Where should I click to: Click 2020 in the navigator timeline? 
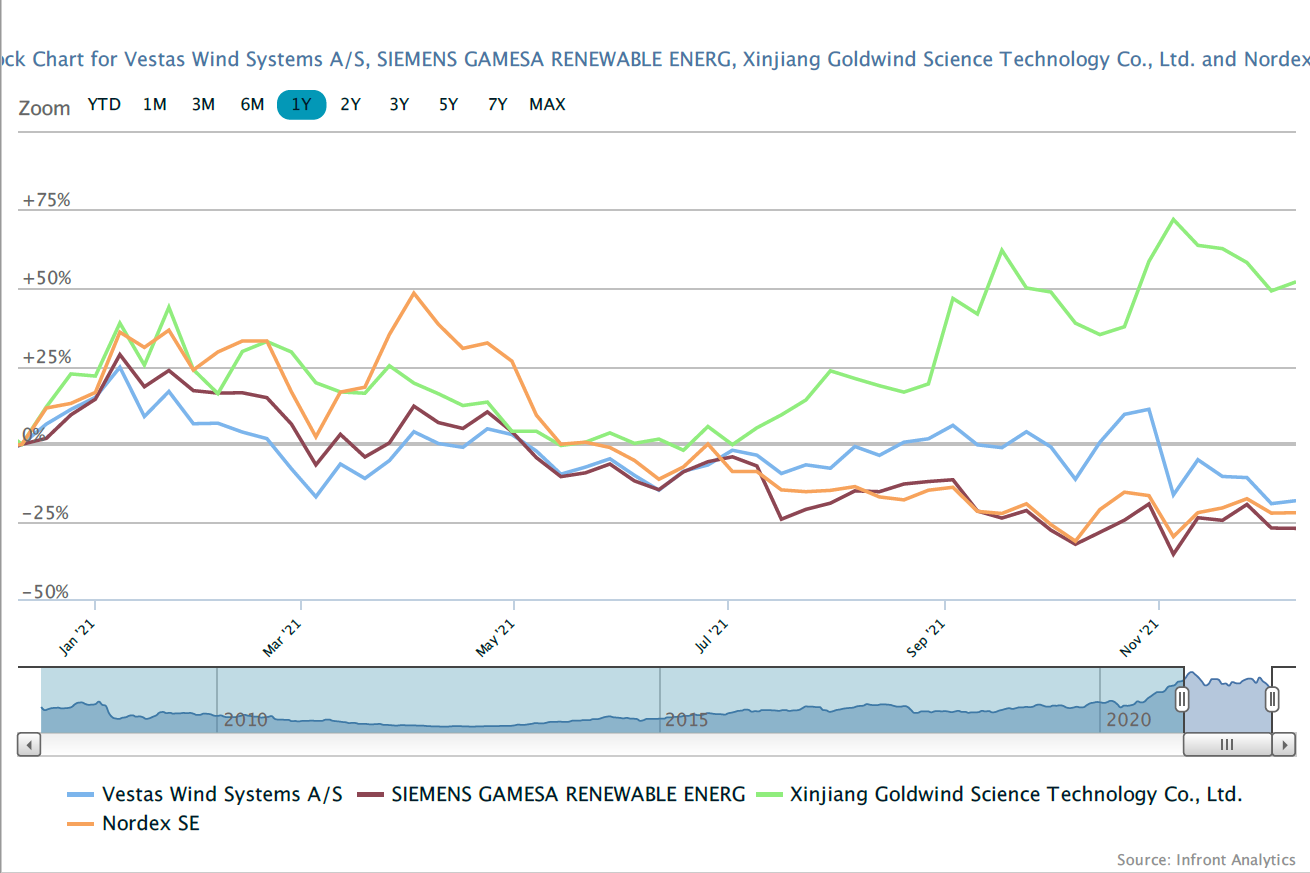pos(1128,720)
